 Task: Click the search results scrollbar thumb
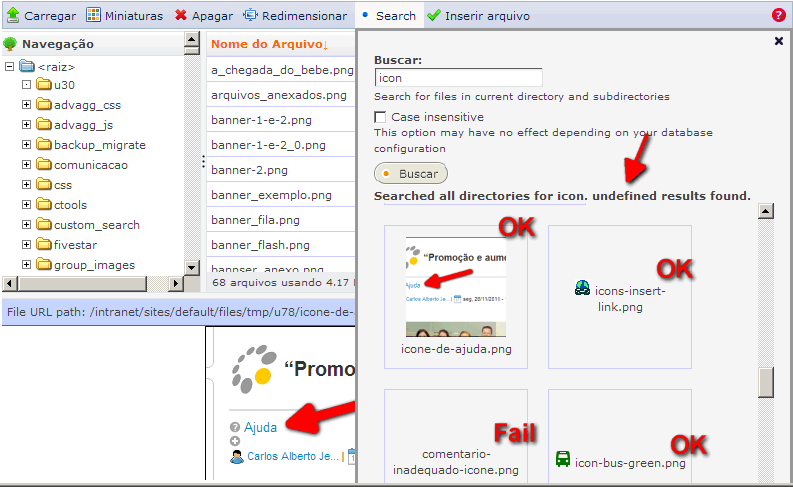766,383
